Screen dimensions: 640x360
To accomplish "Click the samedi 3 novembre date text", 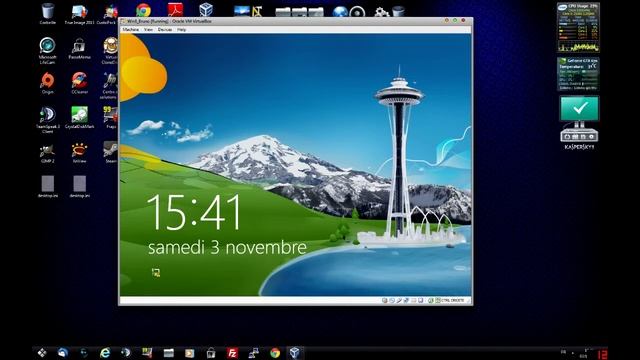I will 227,247.
